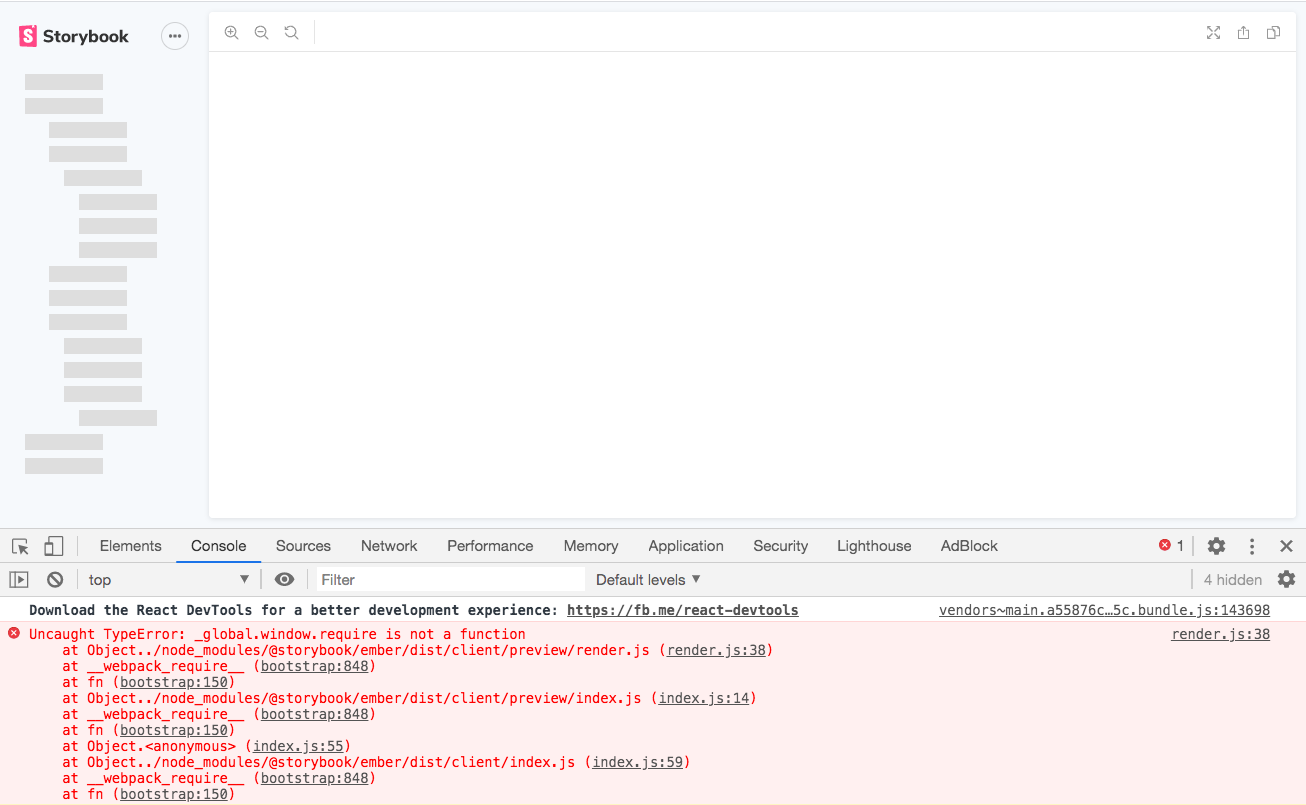The image size is (1306, 805).
Task: Open the Storybook sidebar ellipsis menu
Action: 174,35
